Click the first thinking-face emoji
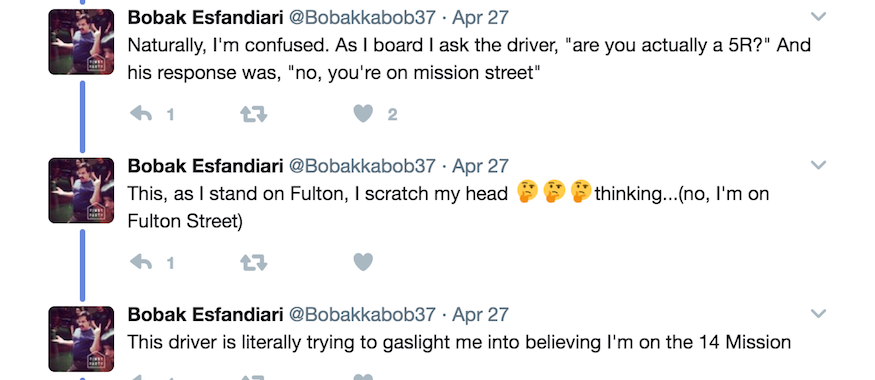The image size is (875, 380). [526, 192]
